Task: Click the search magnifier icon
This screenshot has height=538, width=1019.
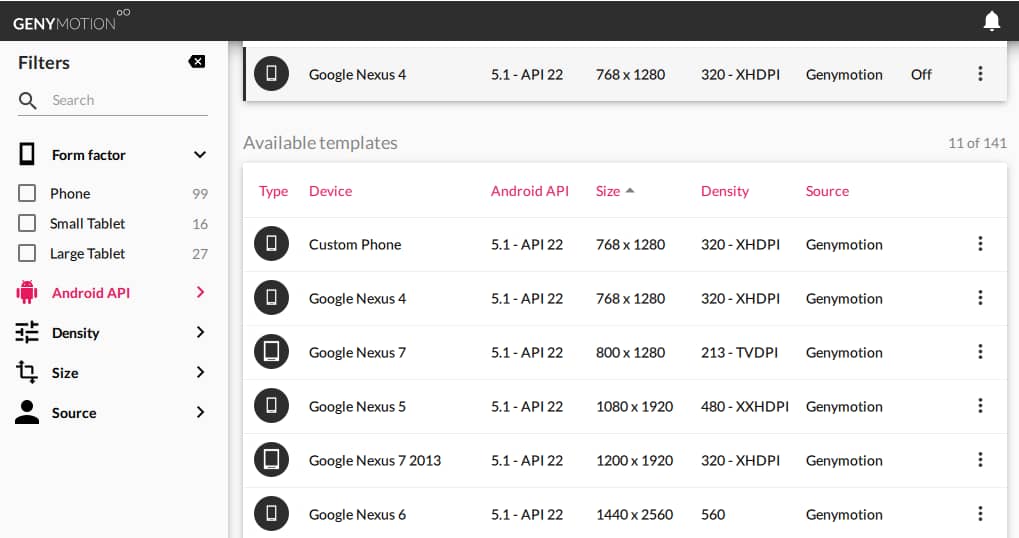Action: tap(27, 100)
